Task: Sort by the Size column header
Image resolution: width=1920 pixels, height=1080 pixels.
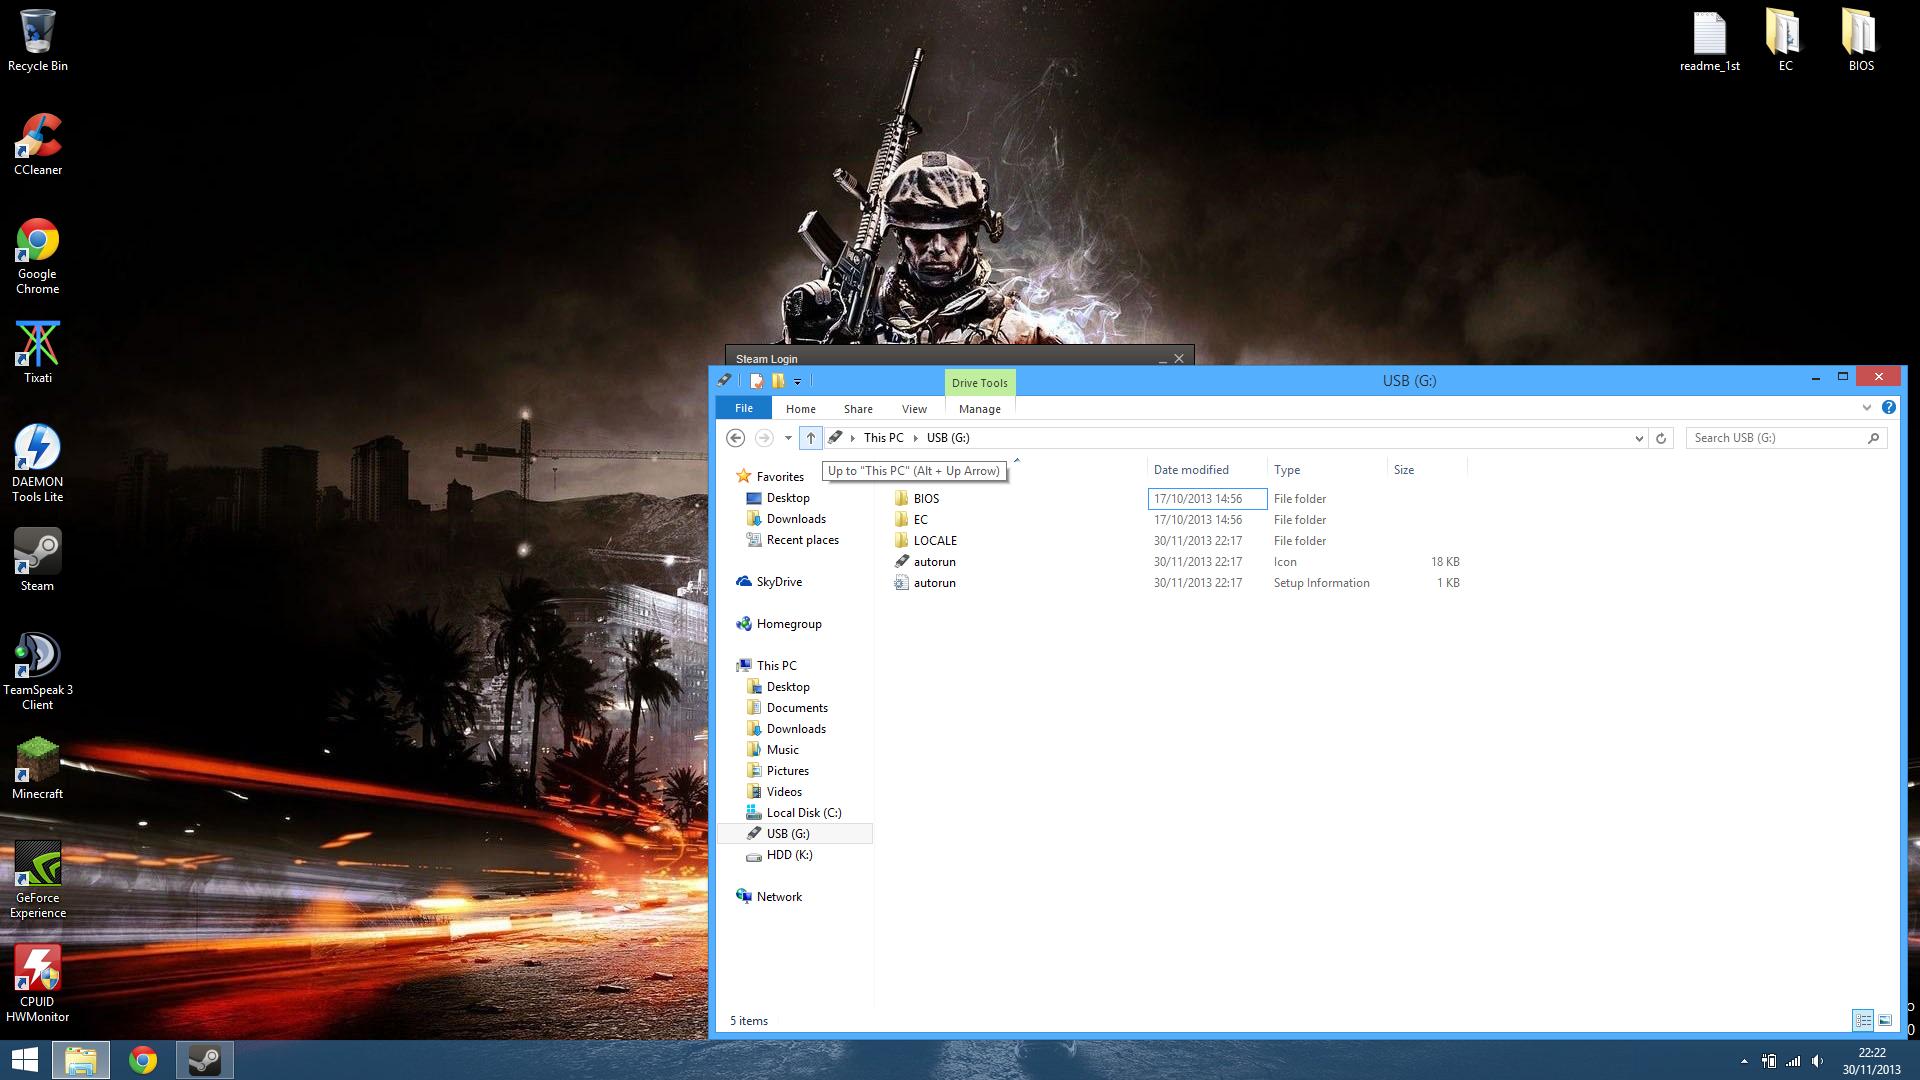Action: point(1427,470)
